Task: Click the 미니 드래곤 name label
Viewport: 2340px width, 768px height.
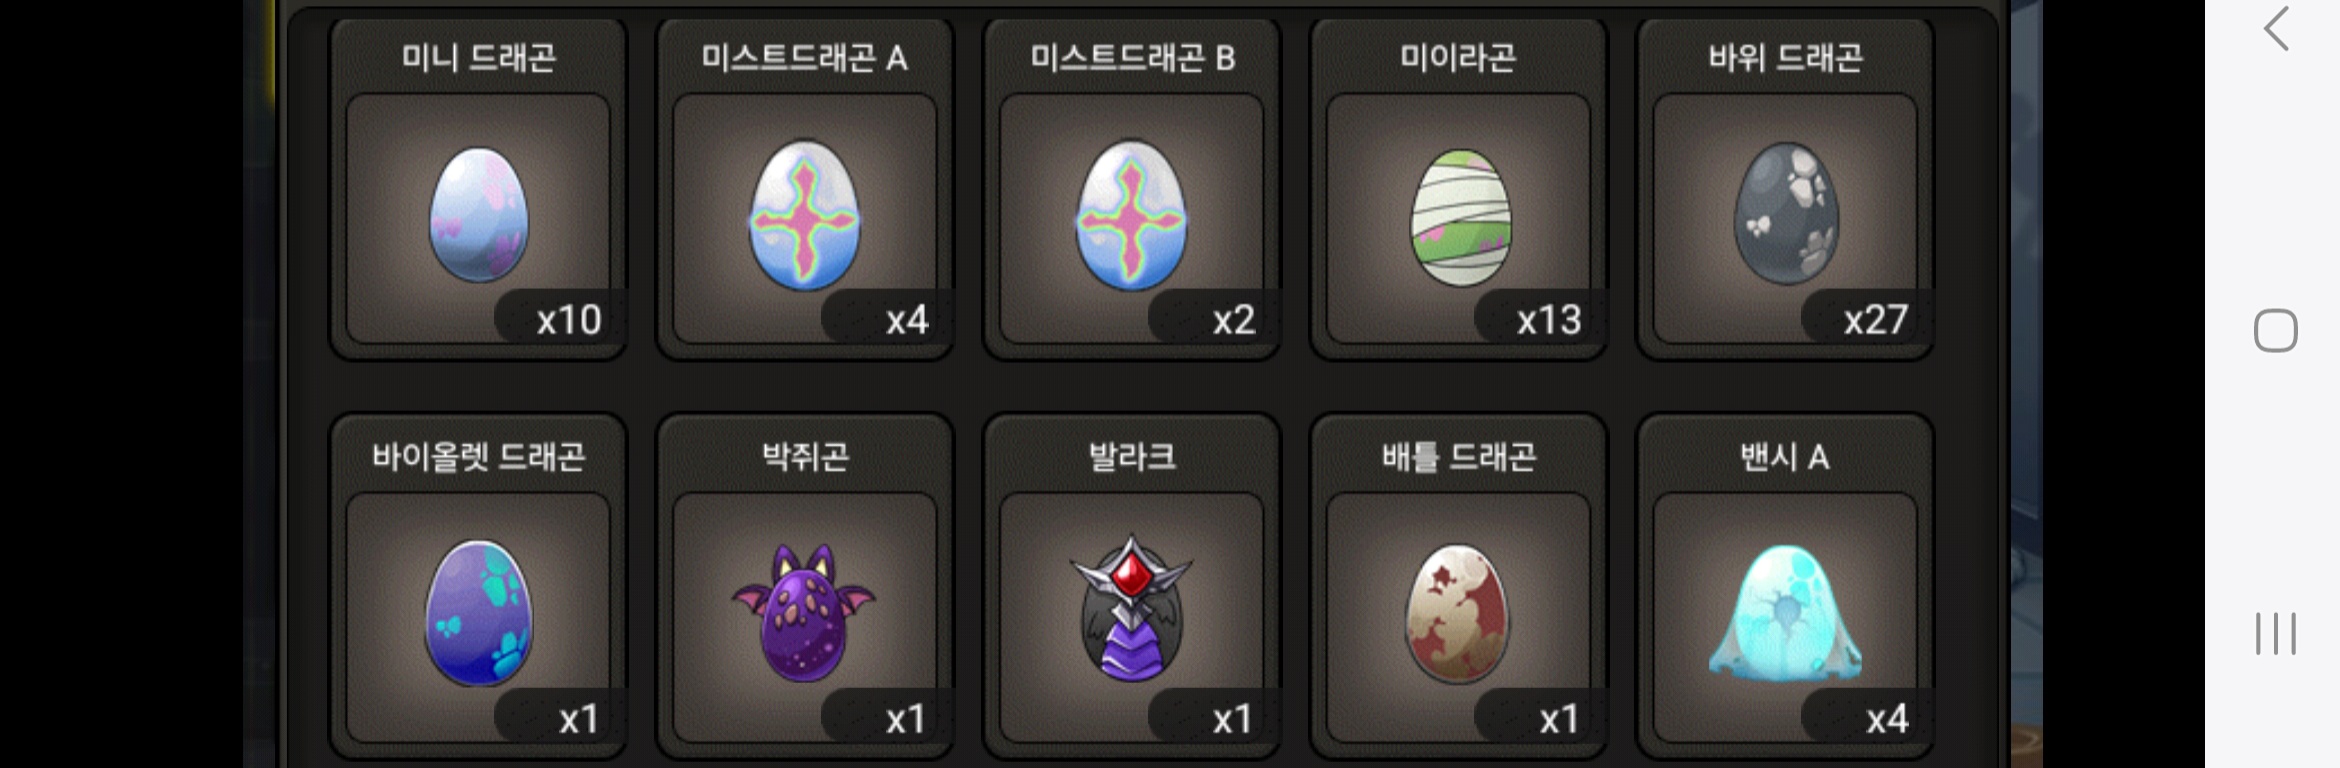Action: pos(478,58)
